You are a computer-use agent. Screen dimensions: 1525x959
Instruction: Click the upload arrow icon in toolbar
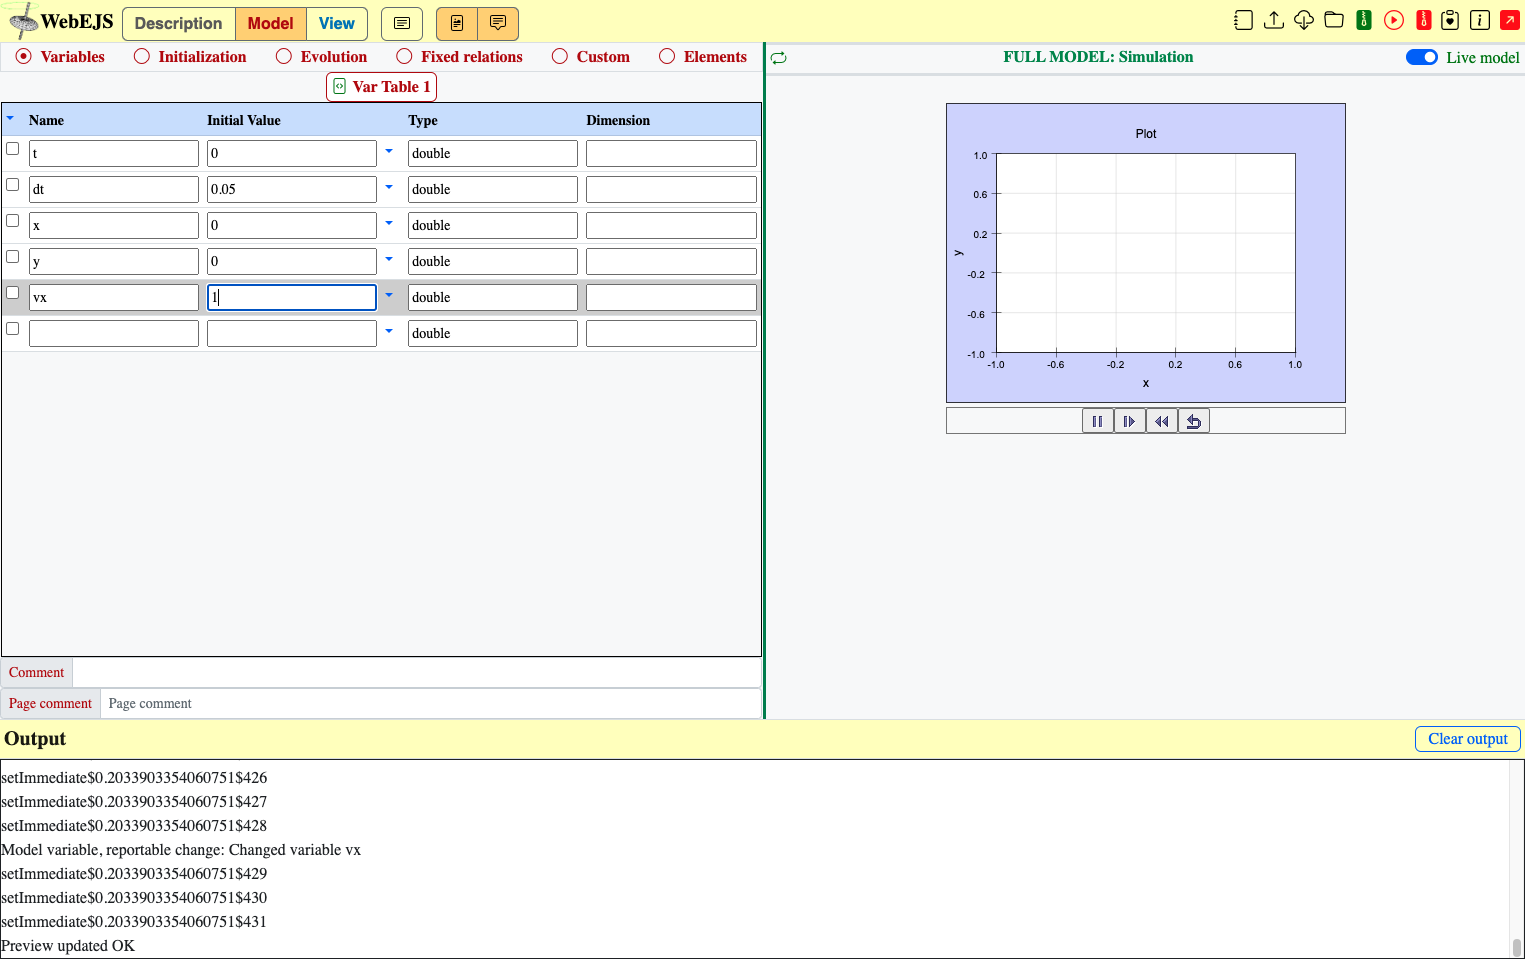click(1273, 20)
